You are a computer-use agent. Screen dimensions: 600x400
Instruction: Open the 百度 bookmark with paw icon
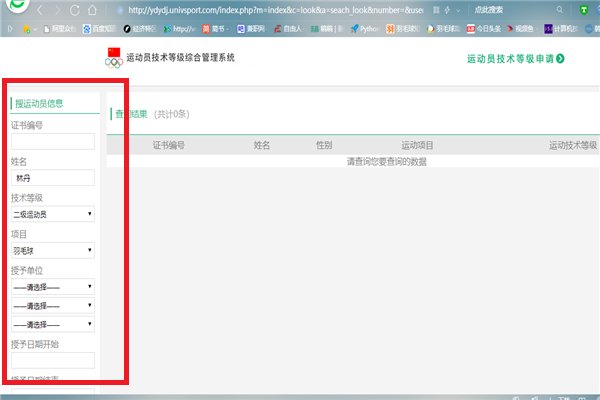tap(99, 29)
